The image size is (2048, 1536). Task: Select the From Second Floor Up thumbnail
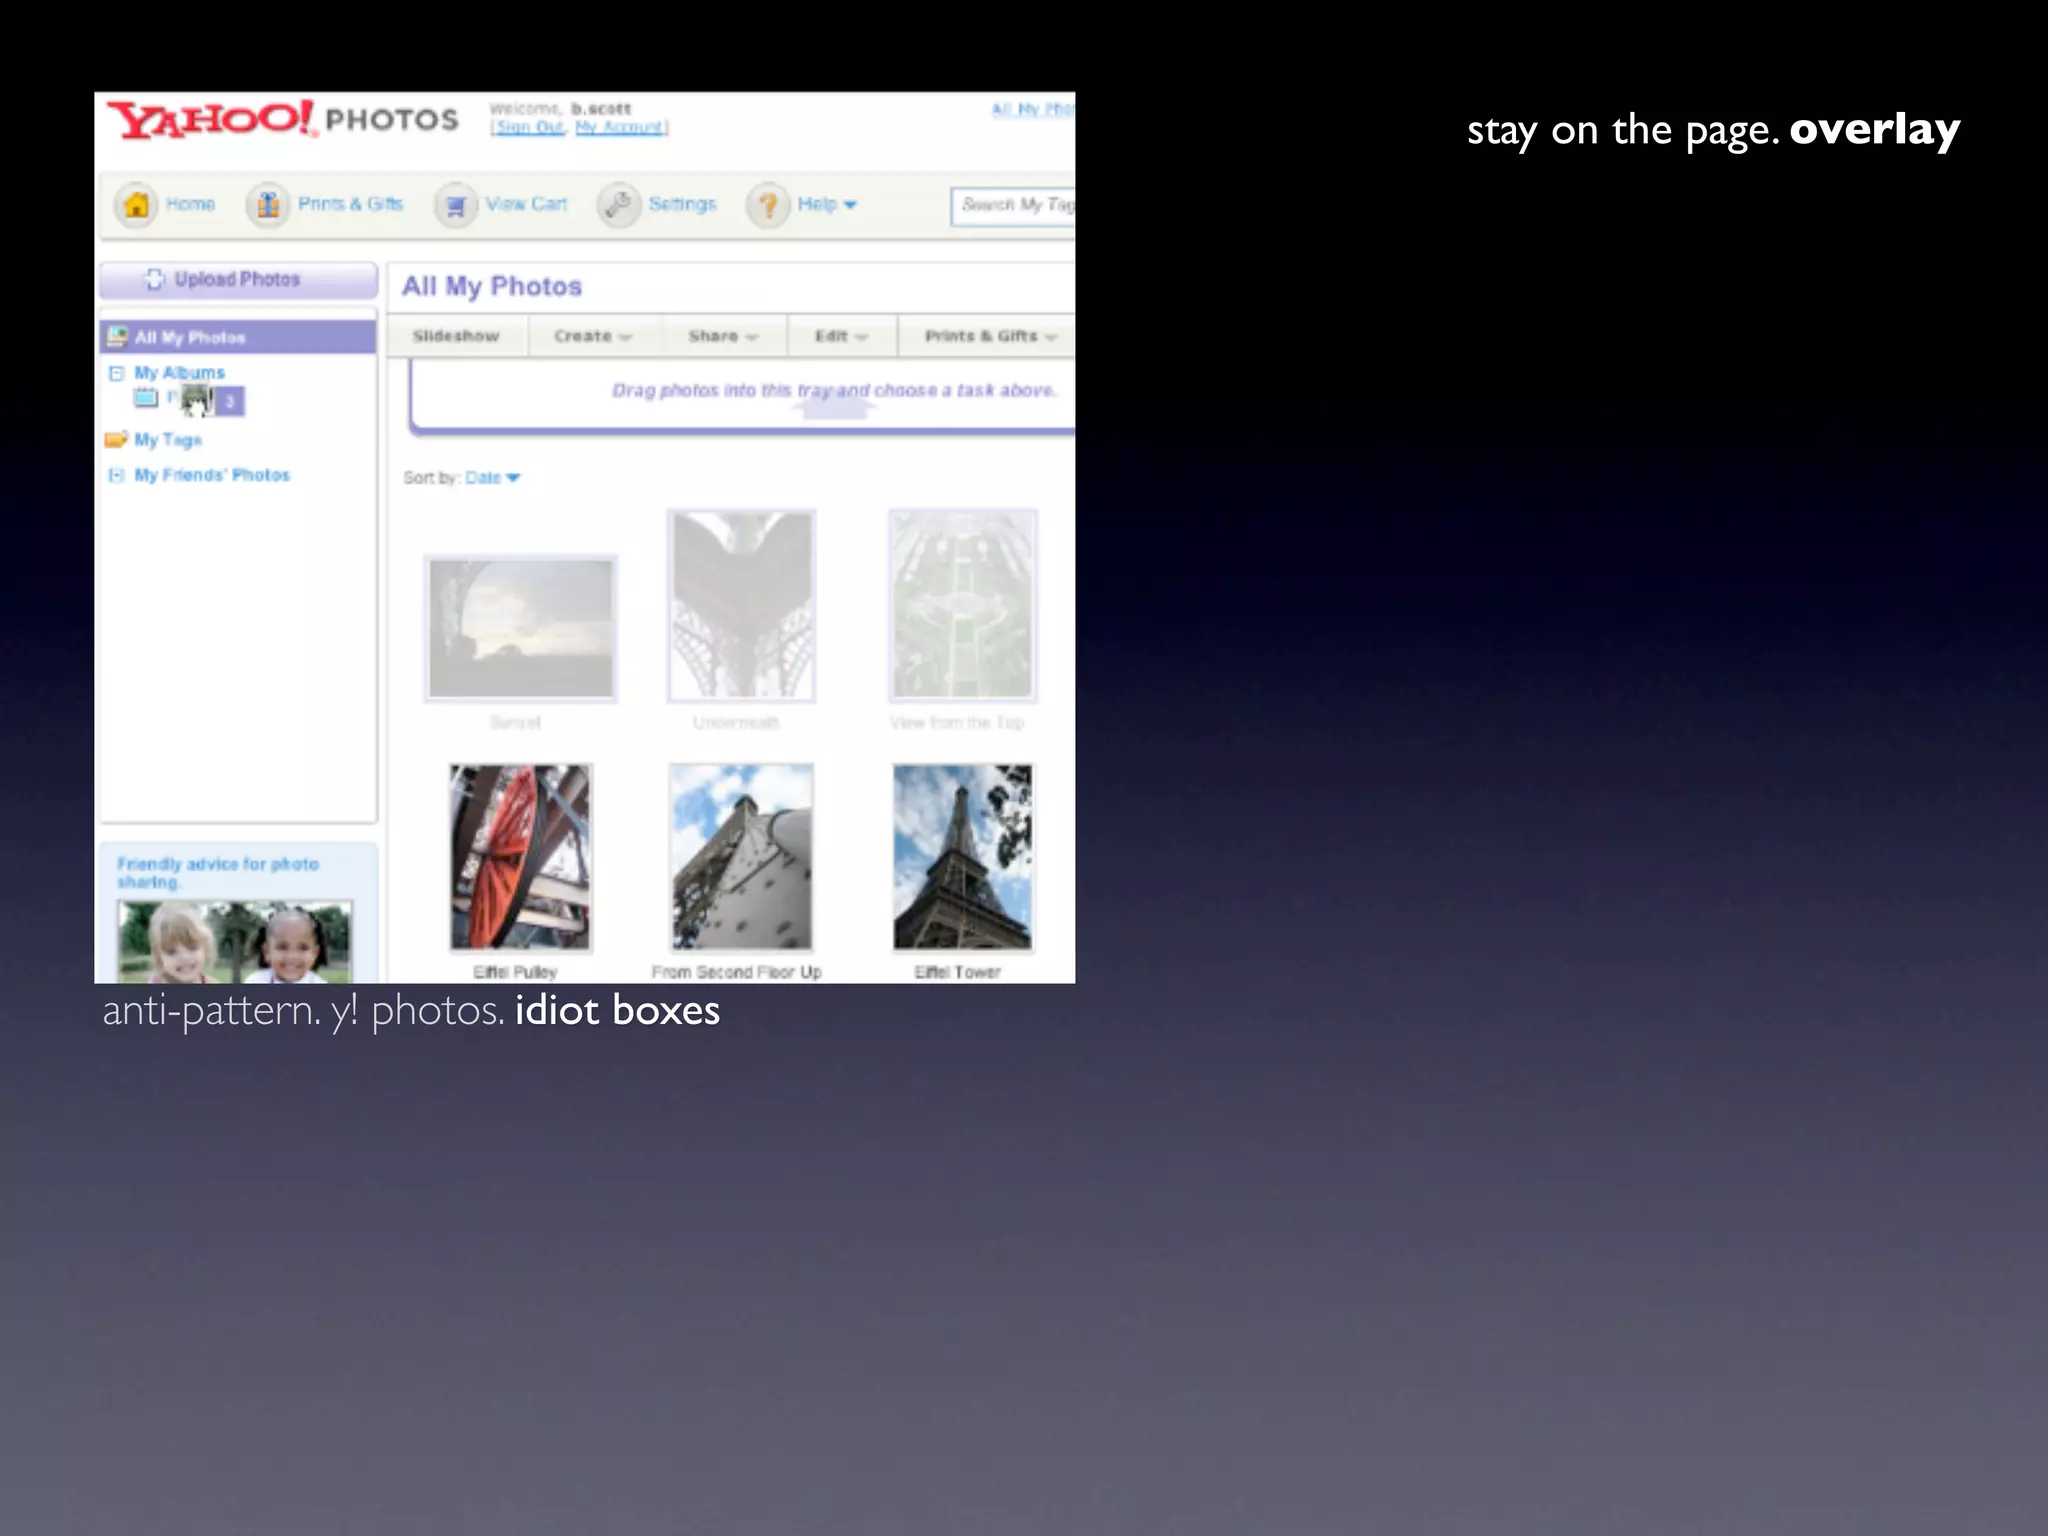pyautogui.click(x=741, y=857)
